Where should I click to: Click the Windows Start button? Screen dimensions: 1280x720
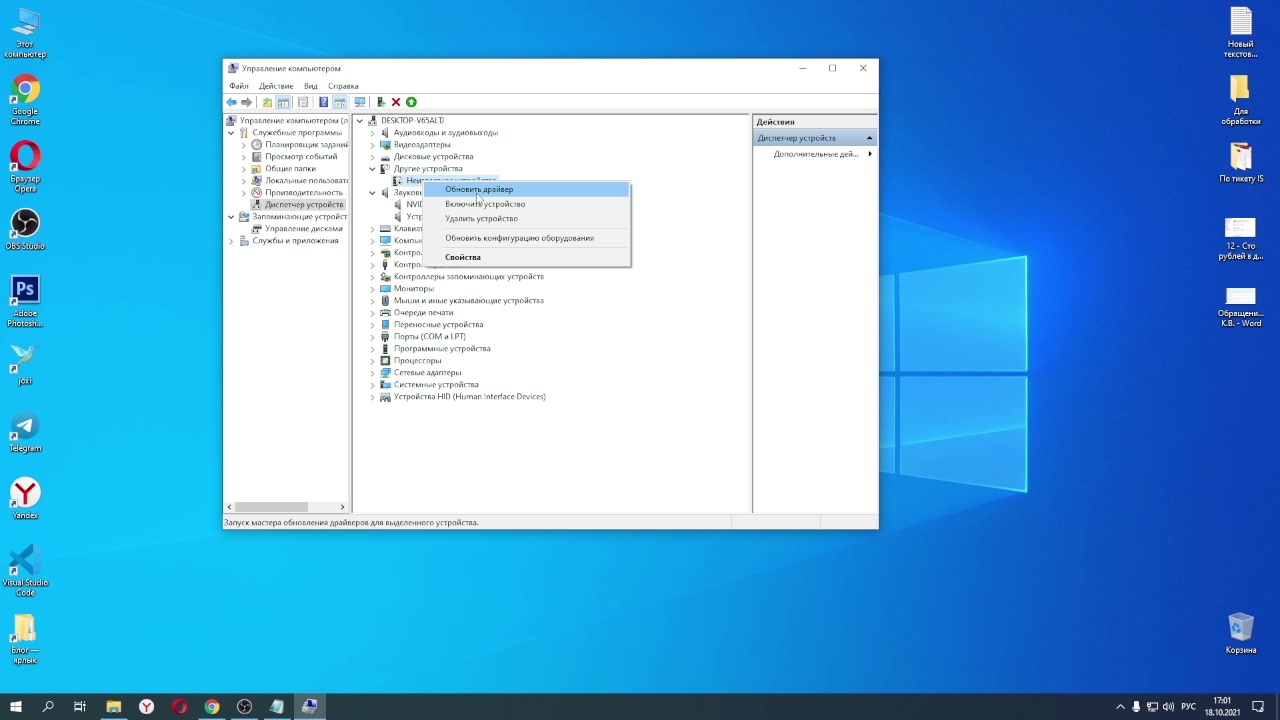pos(16,707)
